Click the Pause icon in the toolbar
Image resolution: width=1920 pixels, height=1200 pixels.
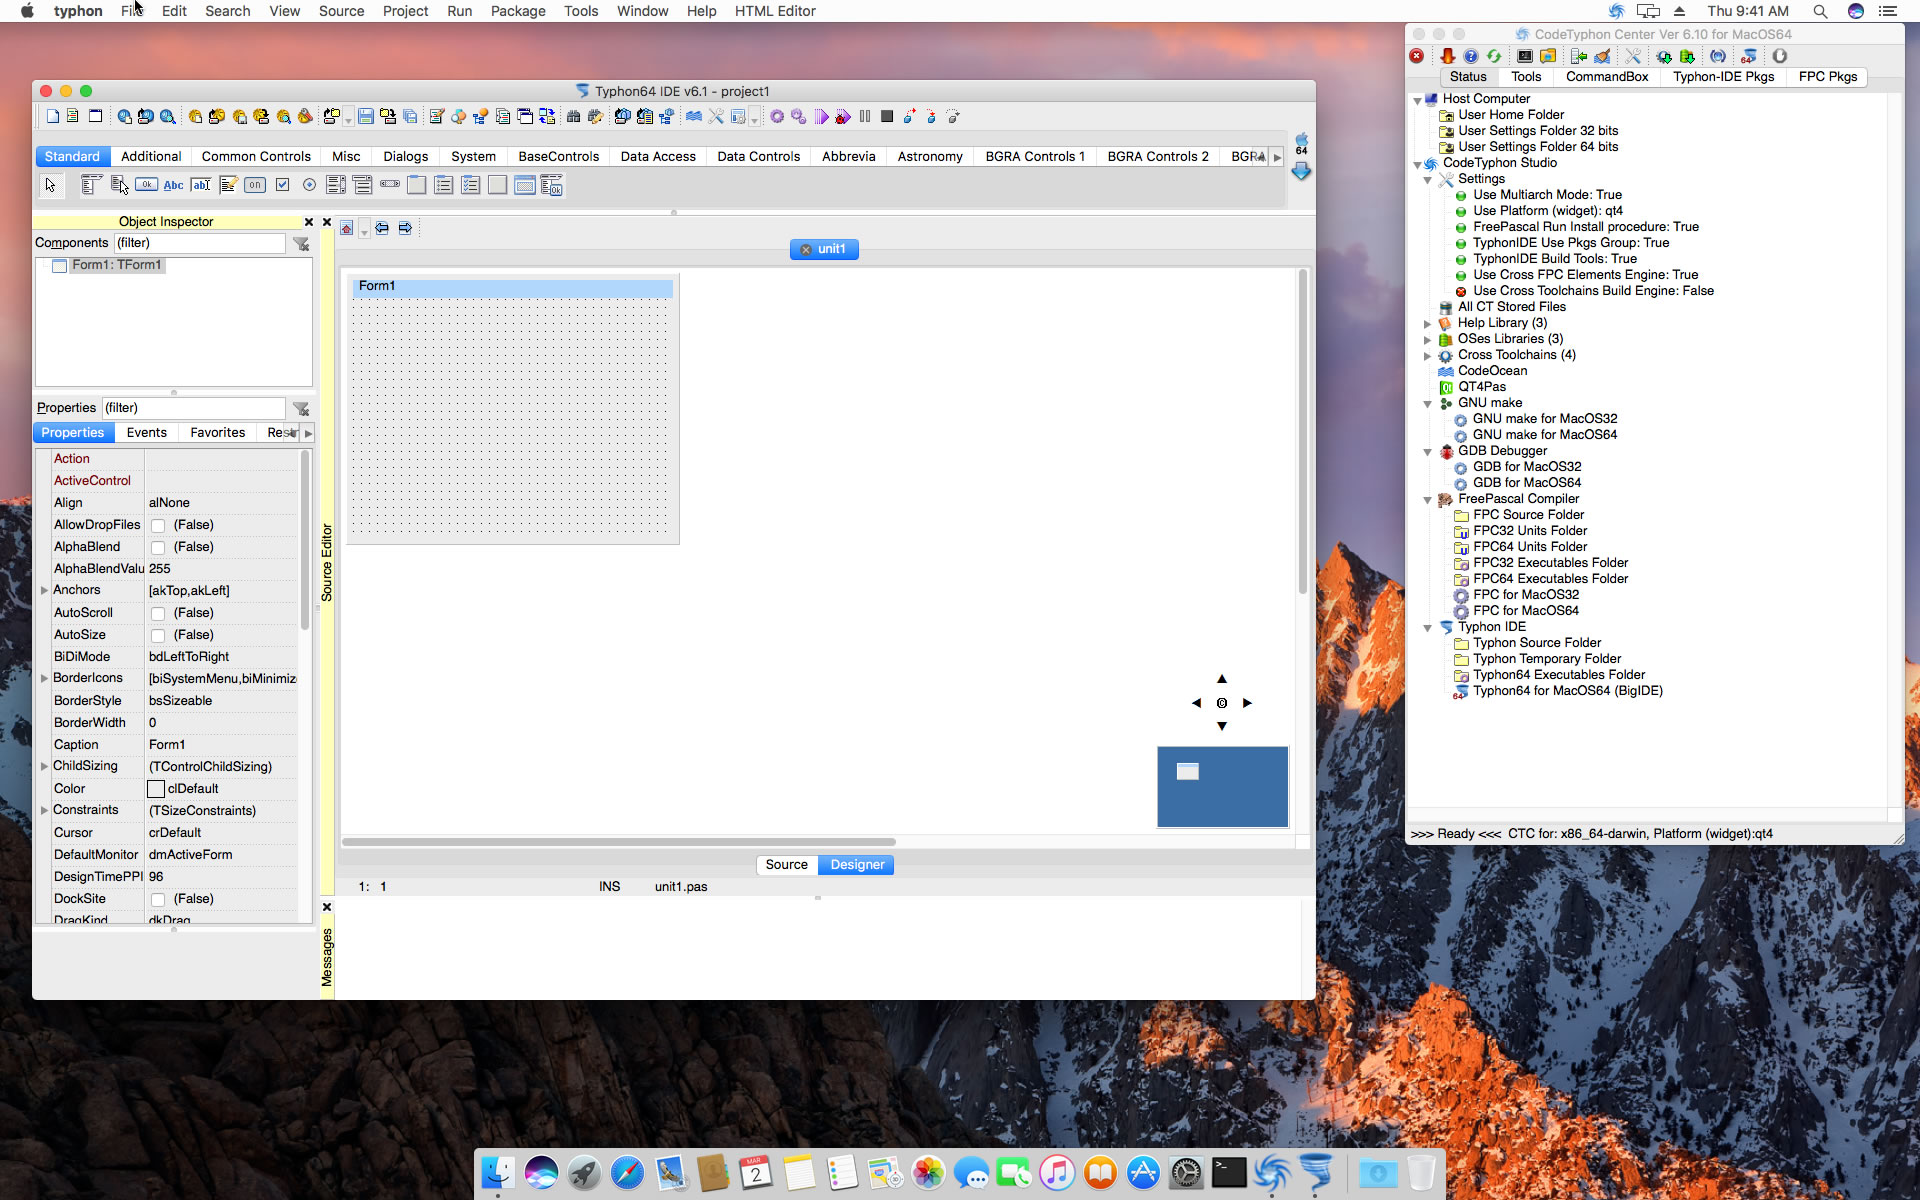(865, 117)
